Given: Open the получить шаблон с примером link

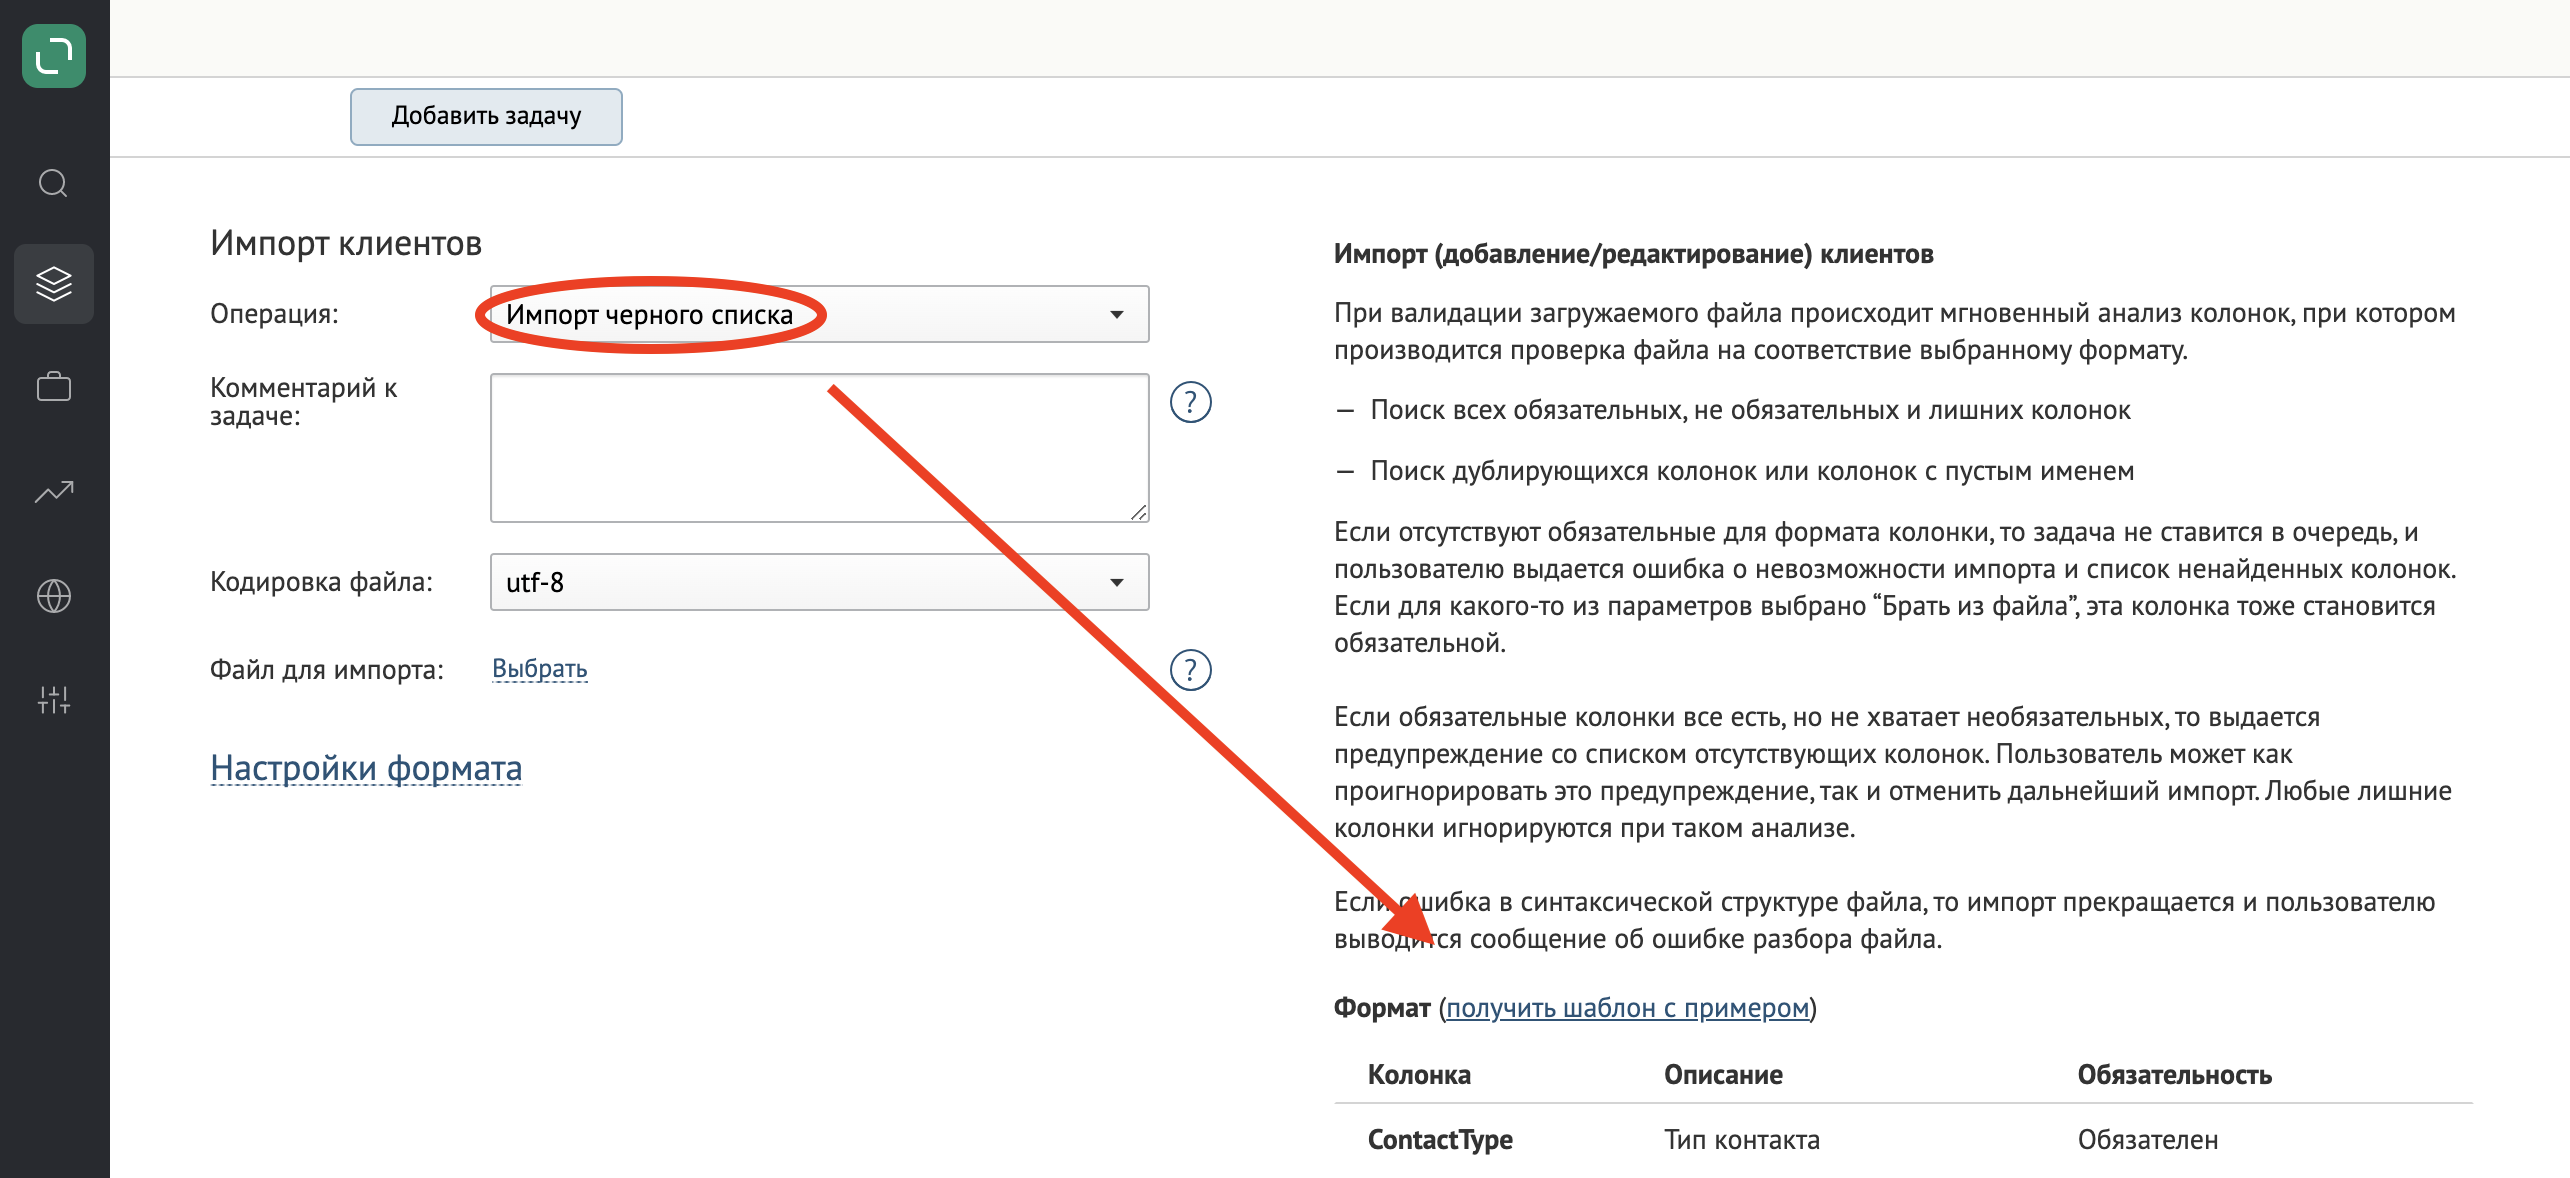Looking at the screenshot, I should click(x=1627, y=1008).
